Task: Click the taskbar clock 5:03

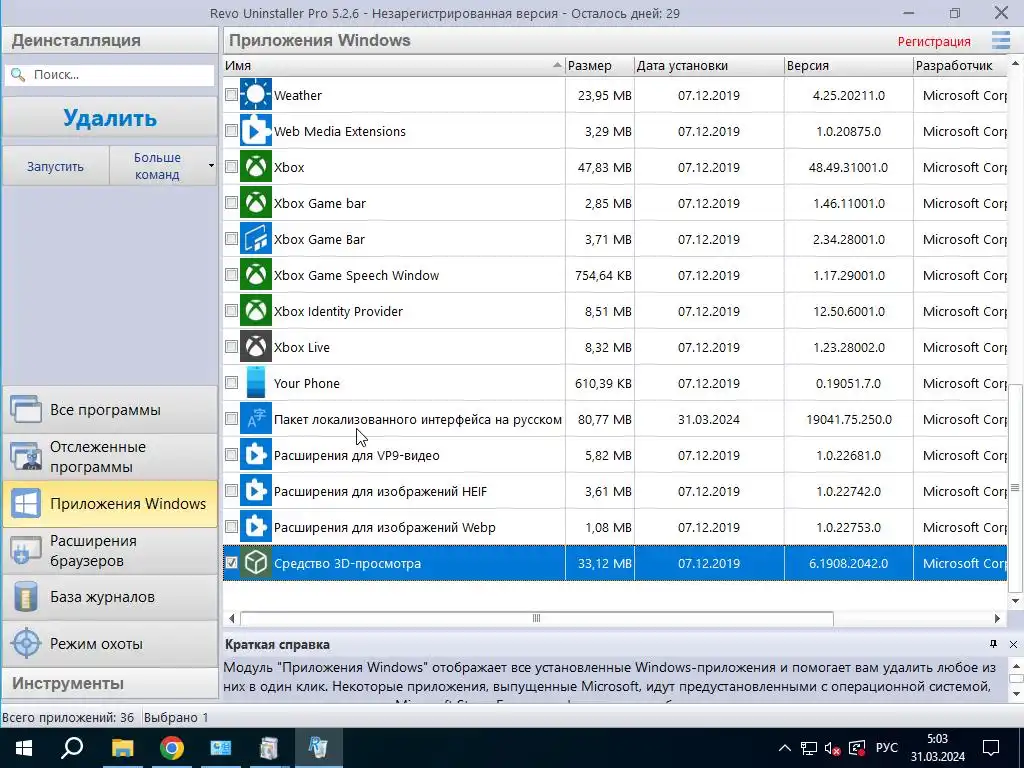Action: [937, 739]
